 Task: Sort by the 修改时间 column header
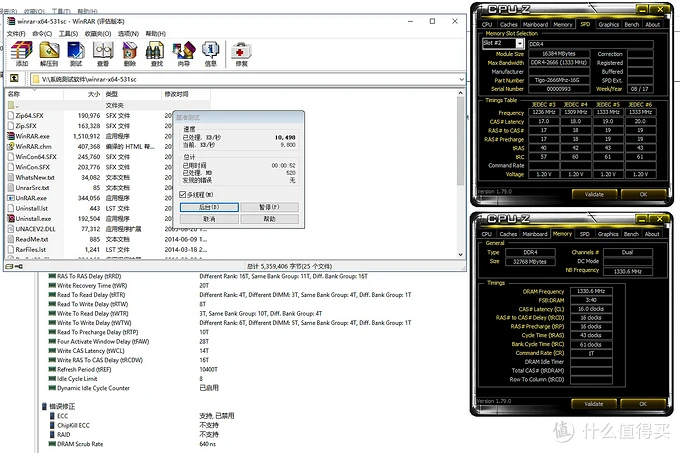186,94
